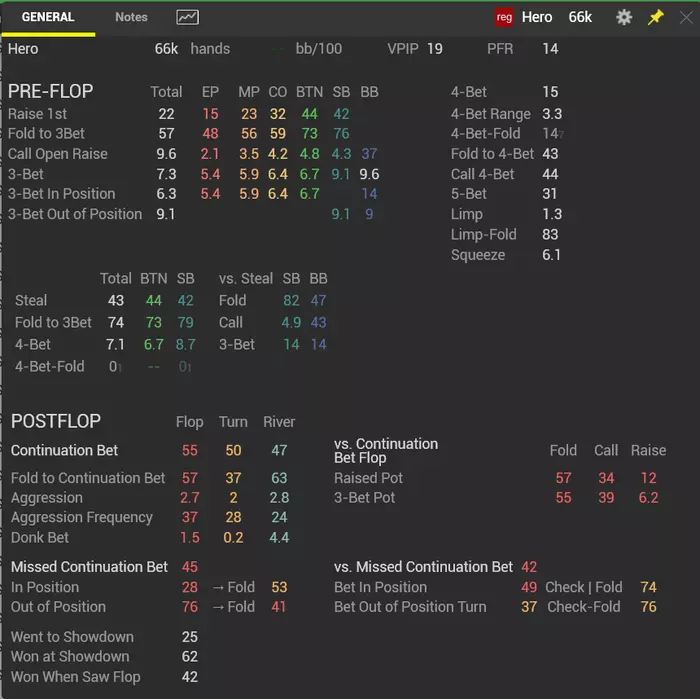The width and height of the screenshot is (700, 699).
Task: Click Won When Saw Flop value 42
Action: point(190,677)
